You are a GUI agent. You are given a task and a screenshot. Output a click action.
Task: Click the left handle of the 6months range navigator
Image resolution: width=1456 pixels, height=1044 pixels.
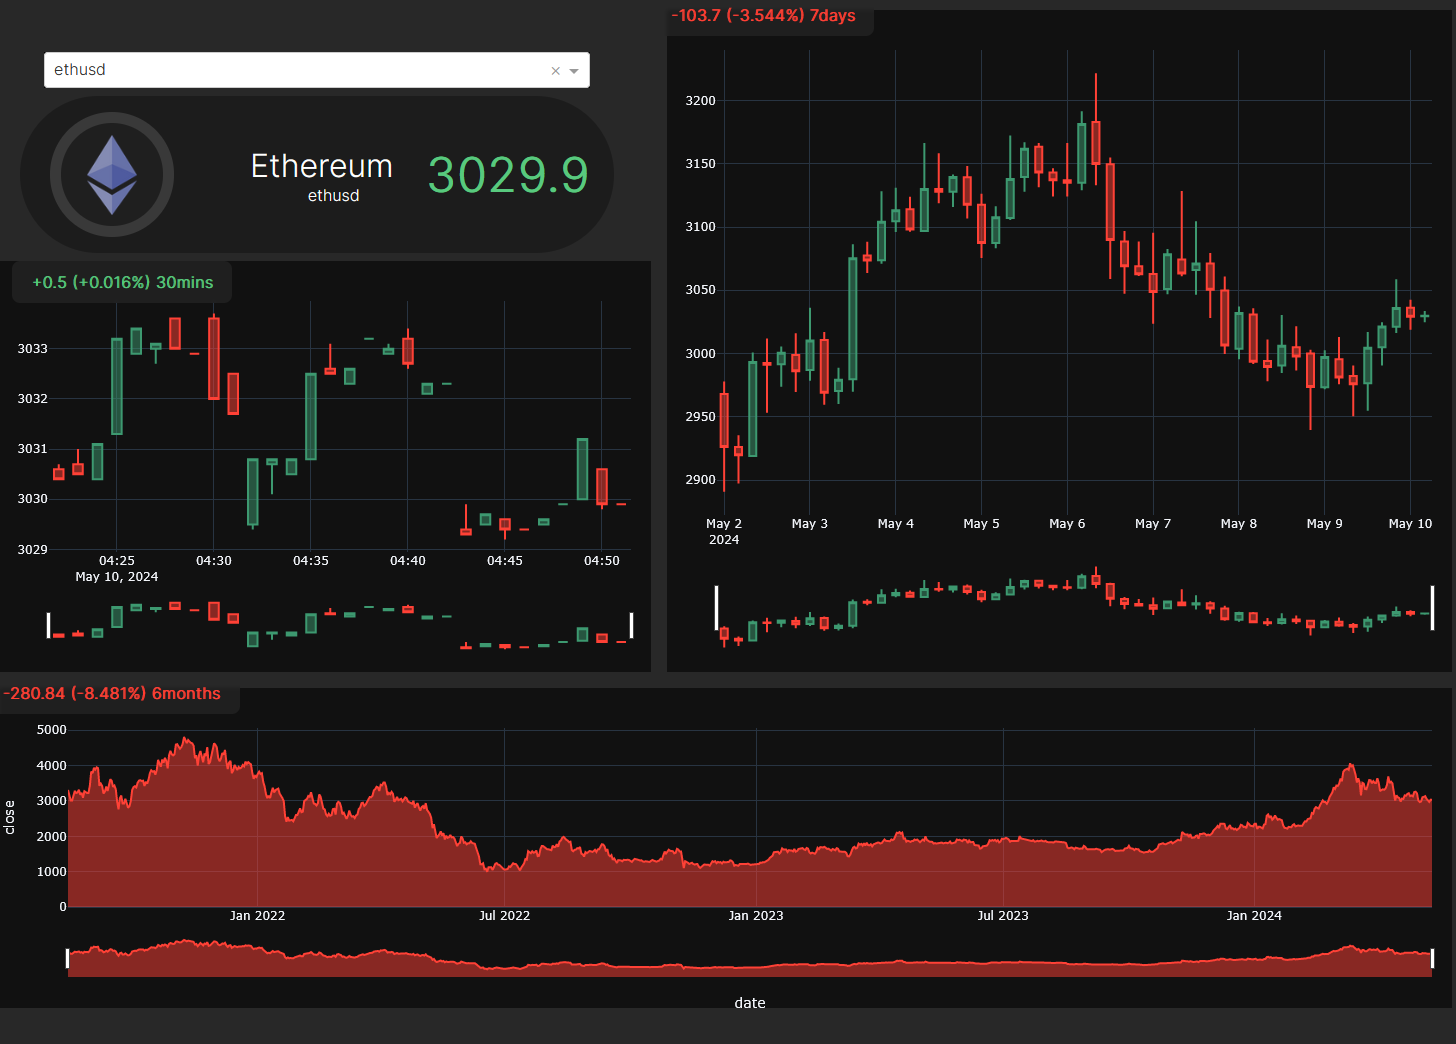click(68, 958)
